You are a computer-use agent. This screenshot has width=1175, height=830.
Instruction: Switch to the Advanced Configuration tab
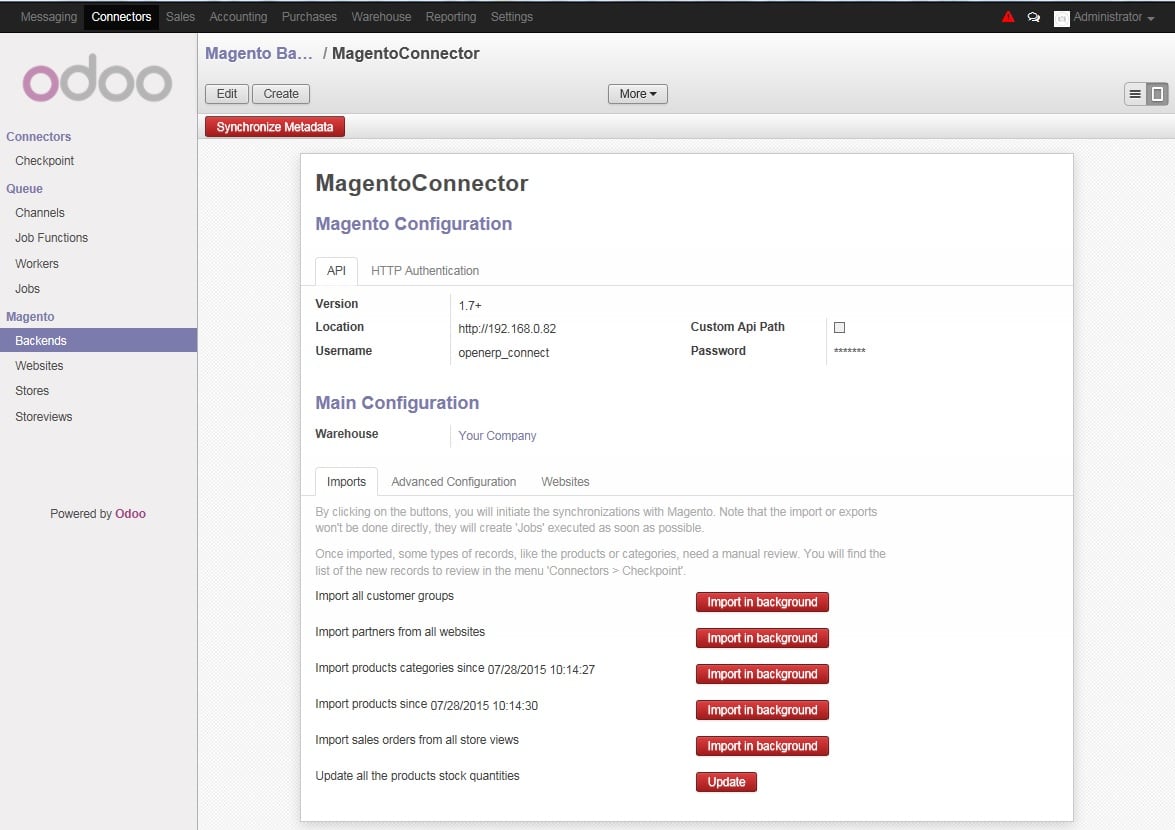pyautogui.click(x=453, y=482)
